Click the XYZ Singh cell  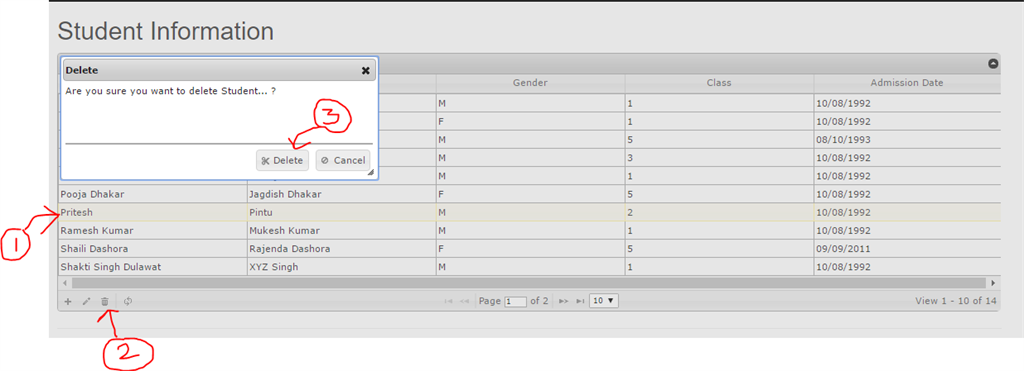[x=342, y=267]
